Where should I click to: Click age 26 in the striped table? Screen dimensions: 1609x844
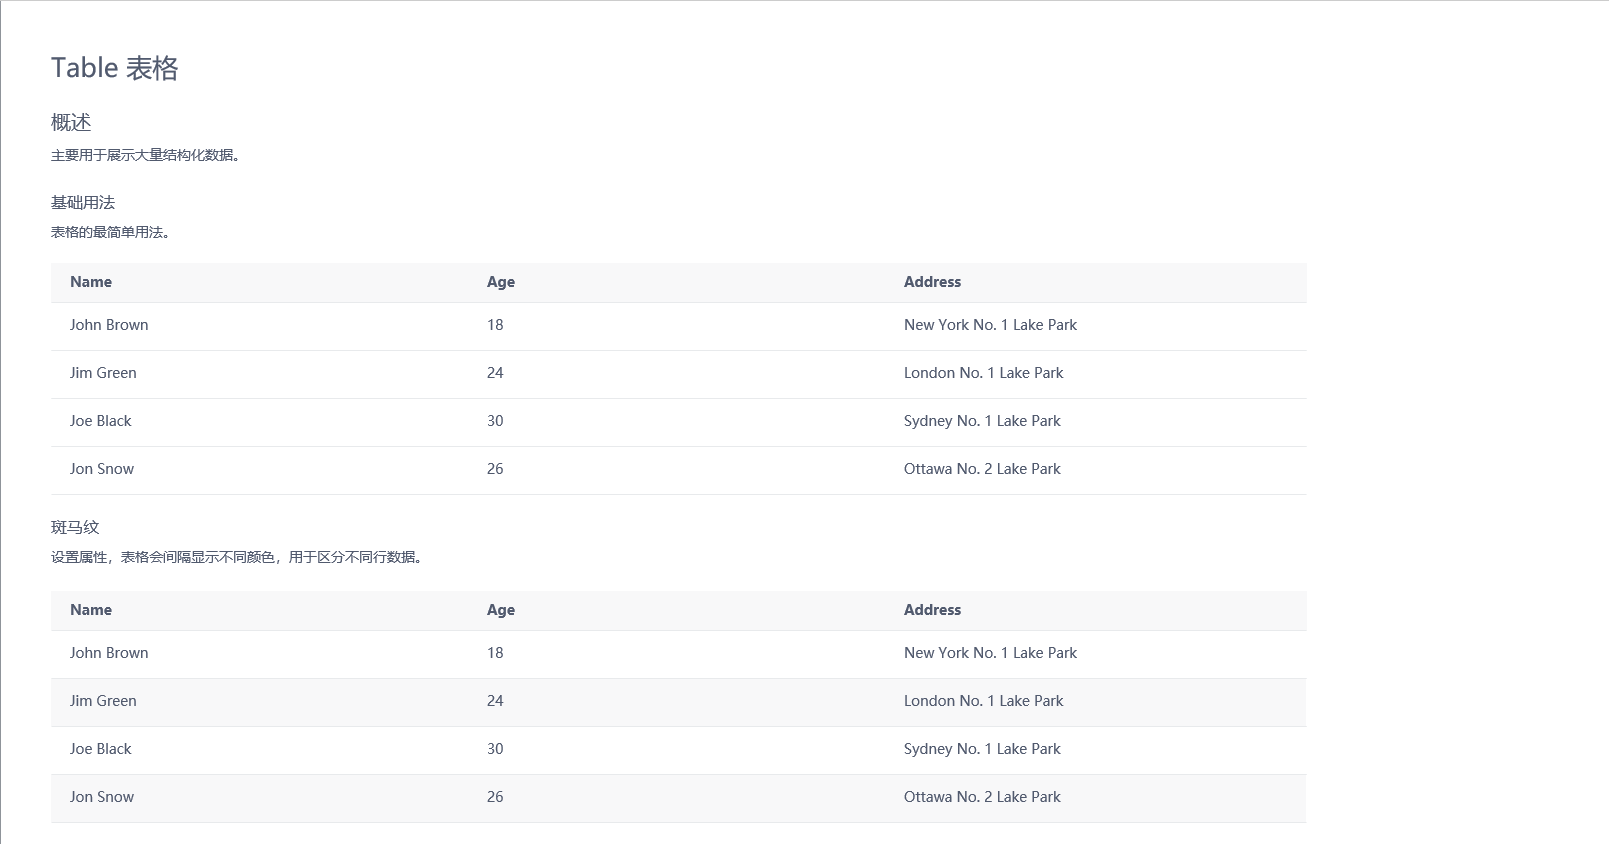(495, 797)
